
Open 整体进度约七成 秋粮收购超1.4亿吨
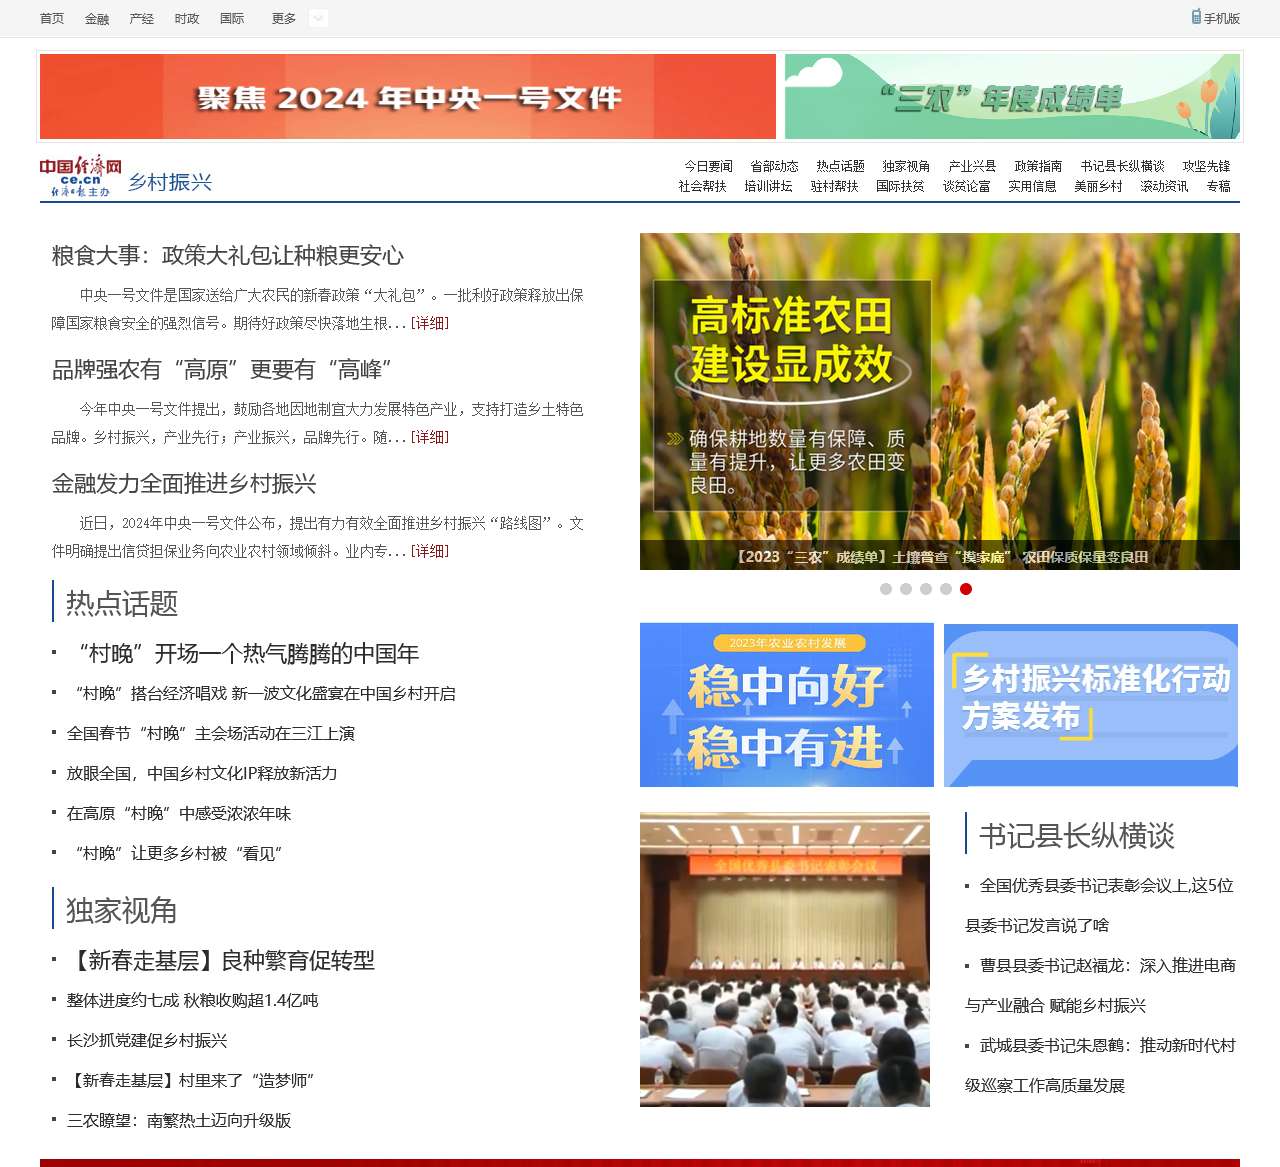click(x=193, y=1001)
